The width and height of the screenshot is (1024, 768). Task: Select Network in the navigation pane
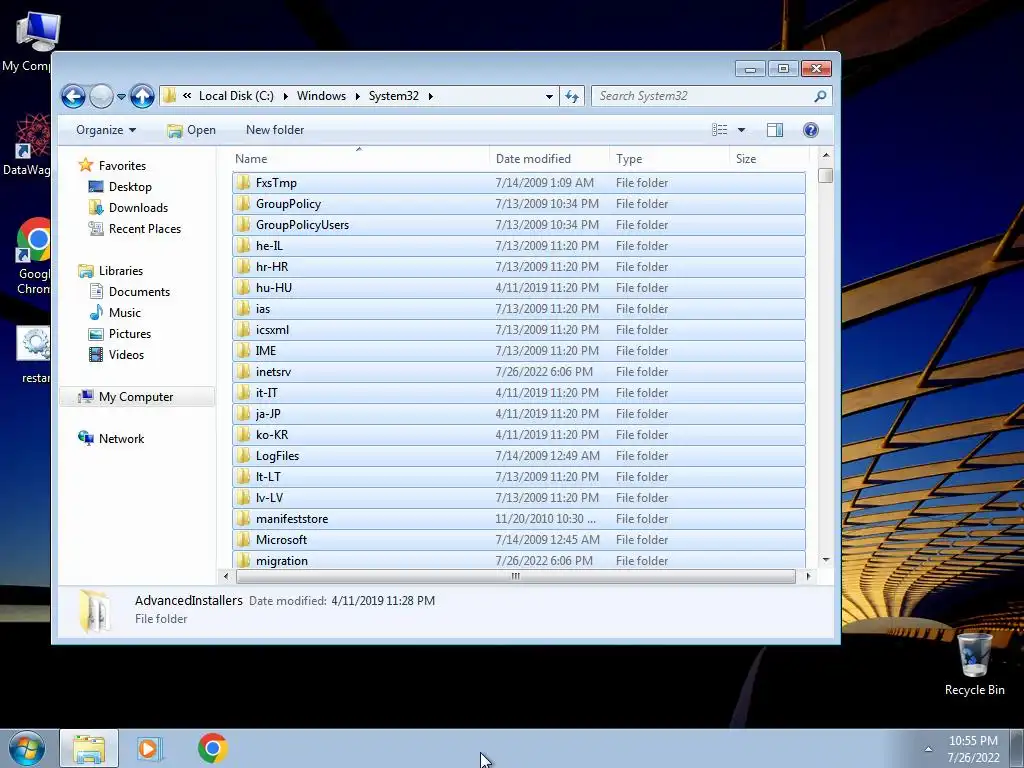(x=121, y=439)
